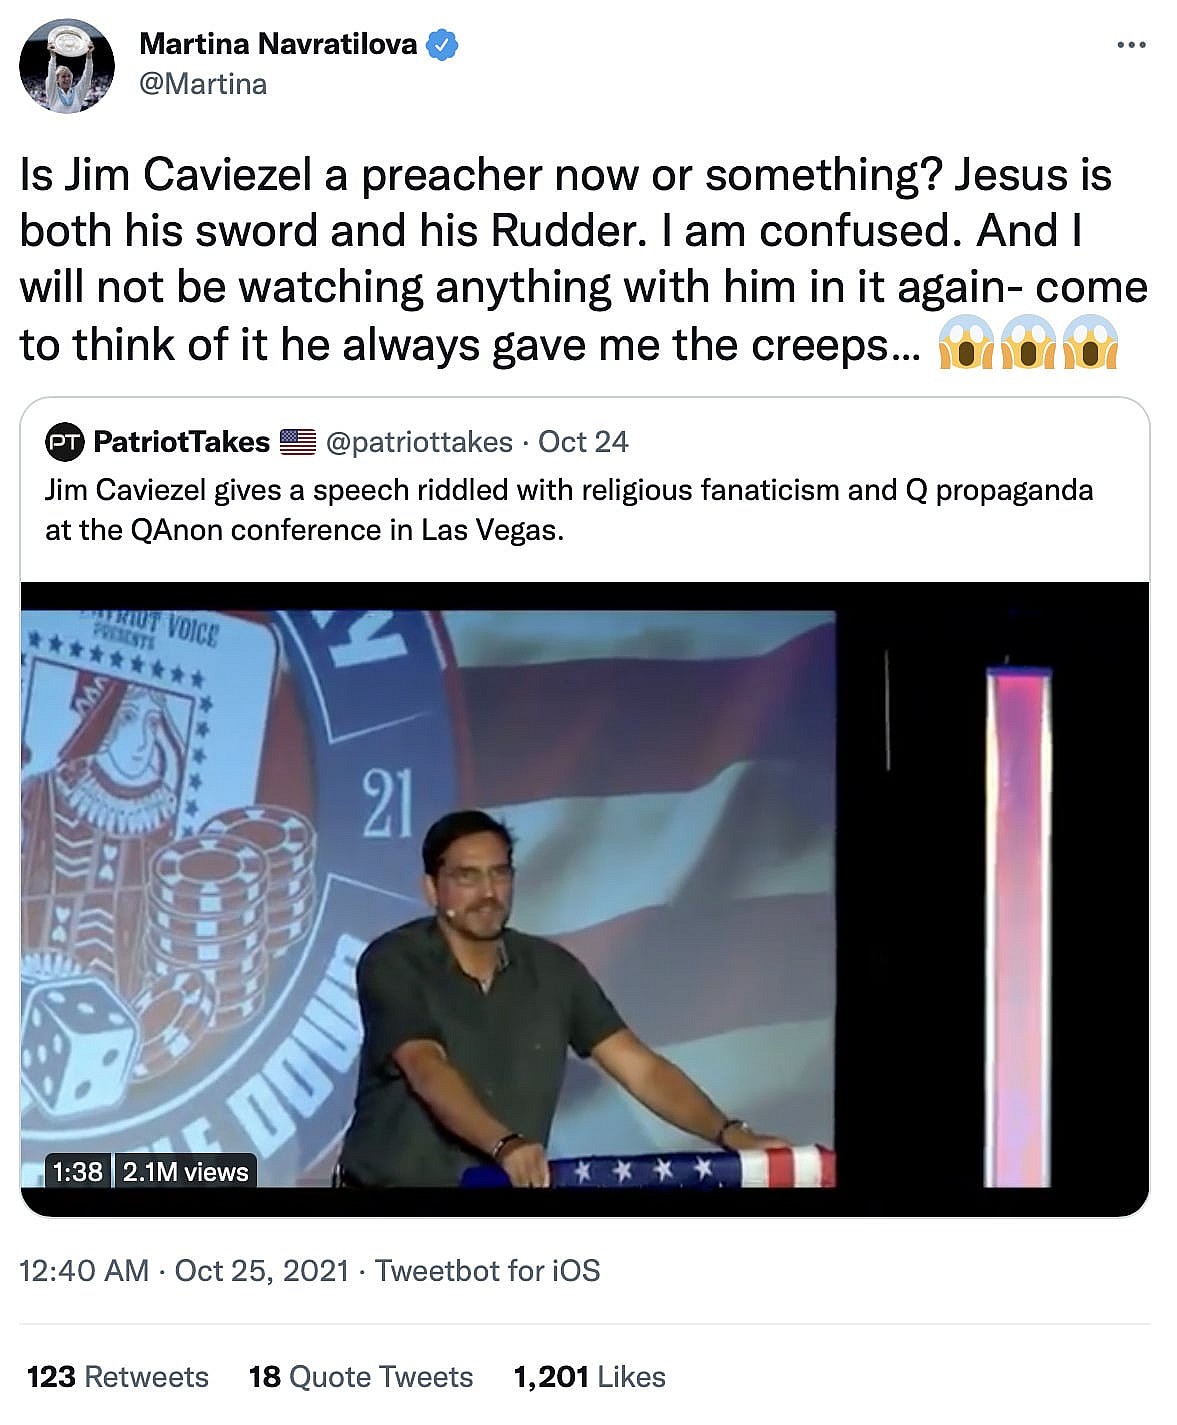Viewport: 1177px width, 1425px height.
Task: View the 1,201 Likes list
Action: (589, 1377)
